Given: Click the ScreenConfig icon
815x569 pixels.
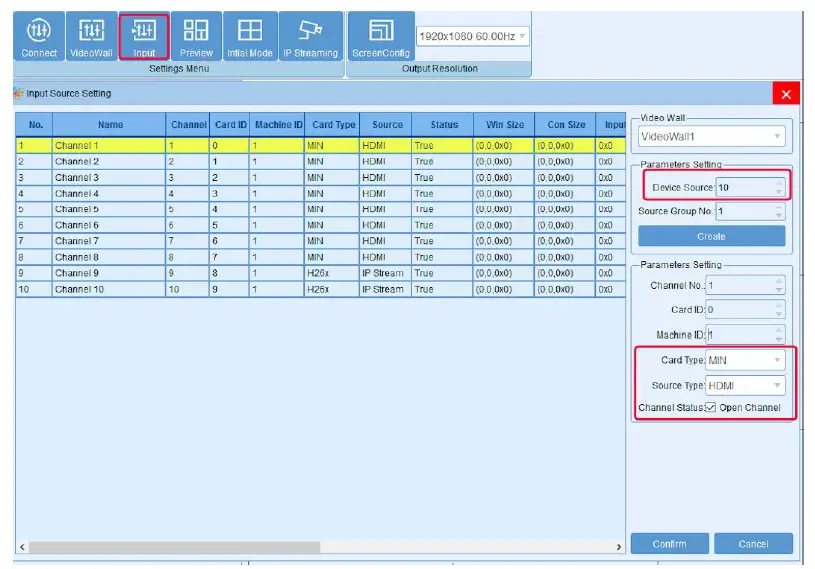Looking at the screenshot, I should [381, 37].
